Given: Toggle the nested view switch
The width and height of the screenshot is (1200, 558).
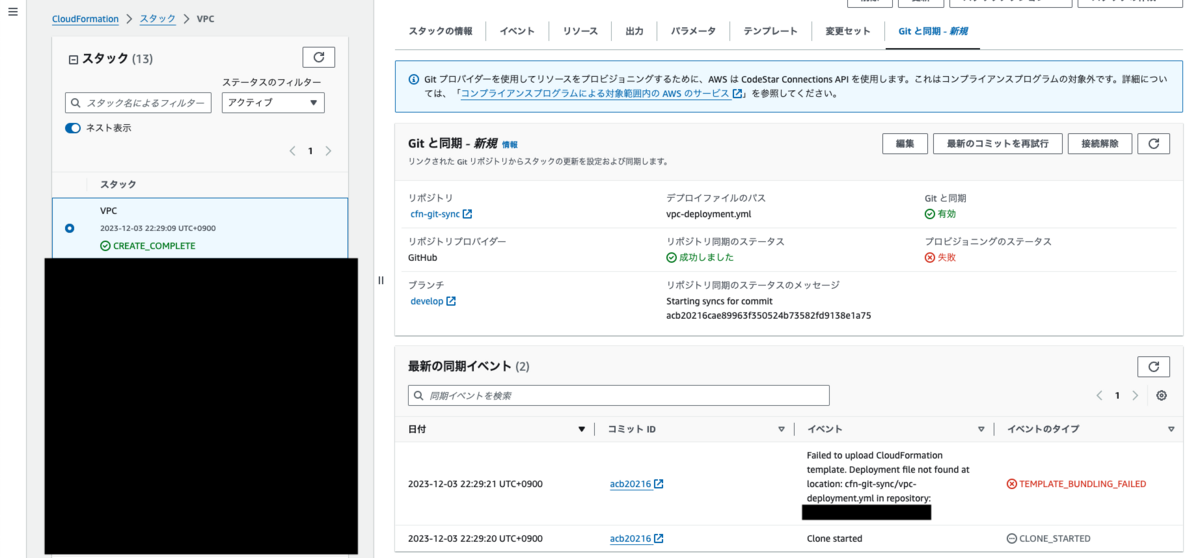Looking at the screenshot, I should click(x=73, y=128).
